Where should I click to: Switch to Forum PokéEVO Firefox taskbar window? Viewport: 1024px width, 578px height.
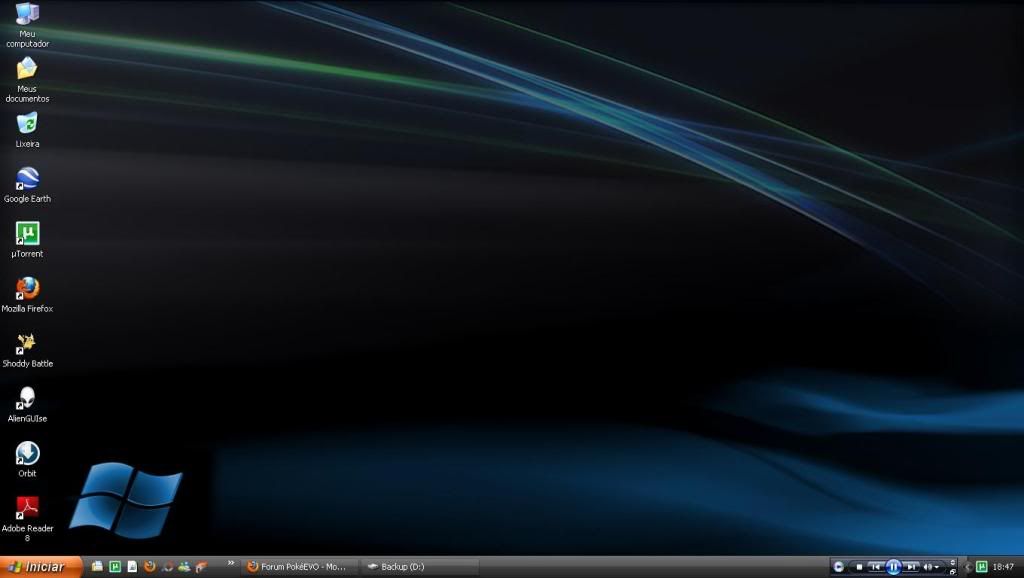point(299,567)
